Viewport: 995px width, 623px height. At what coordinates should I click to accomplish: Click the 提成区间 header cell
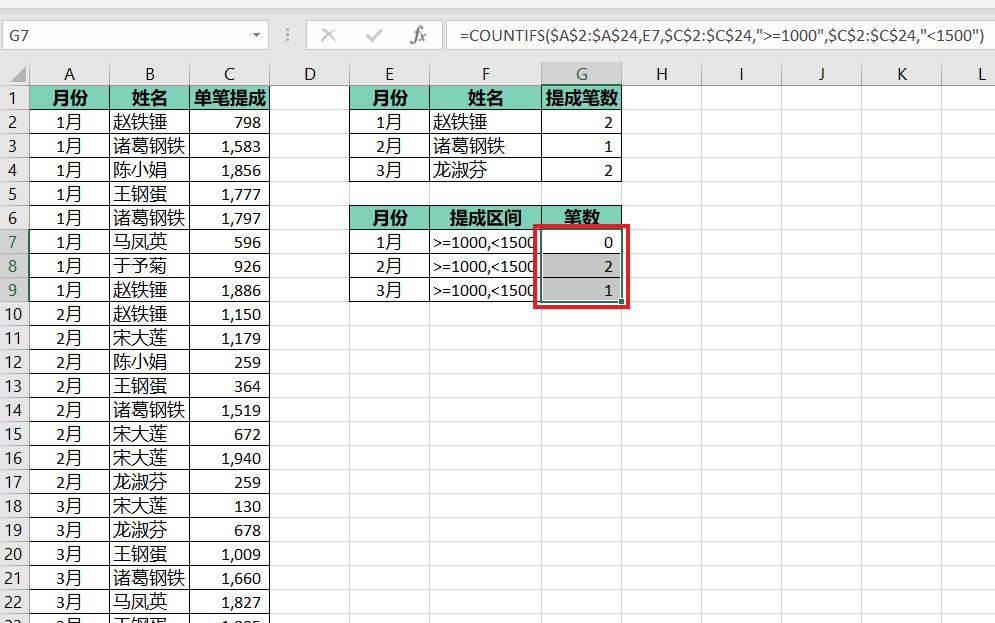click(x=485, y=218)
